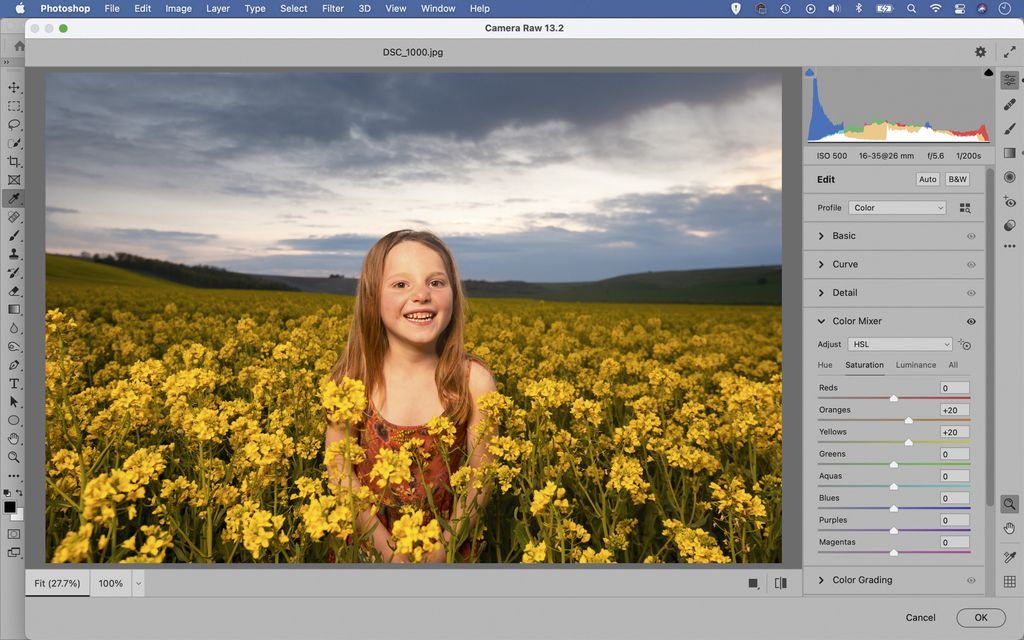Open the Adjust dropdown showing HSL
Viewport: 1024px width, 640px height.
899,344
